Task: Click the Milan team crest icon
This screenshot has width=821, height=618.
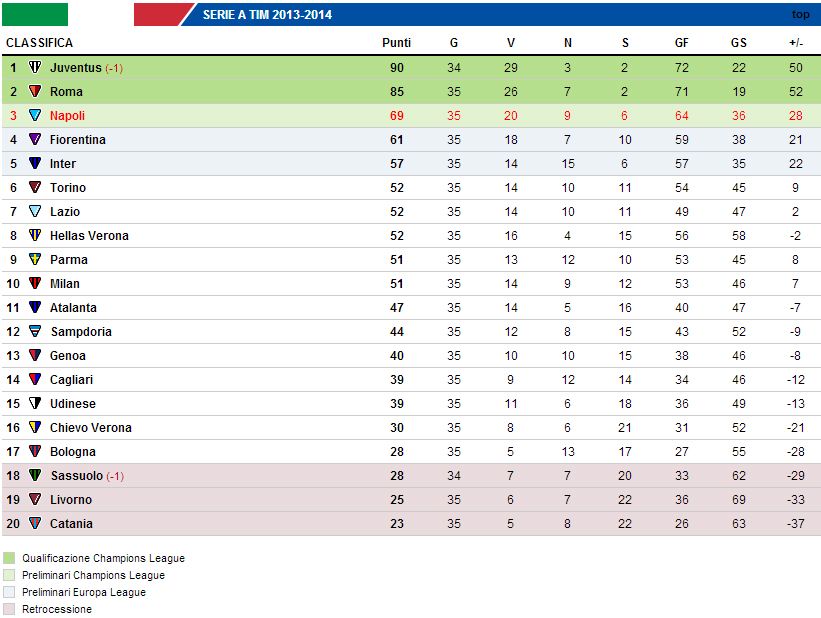Action: pos(35,283)
